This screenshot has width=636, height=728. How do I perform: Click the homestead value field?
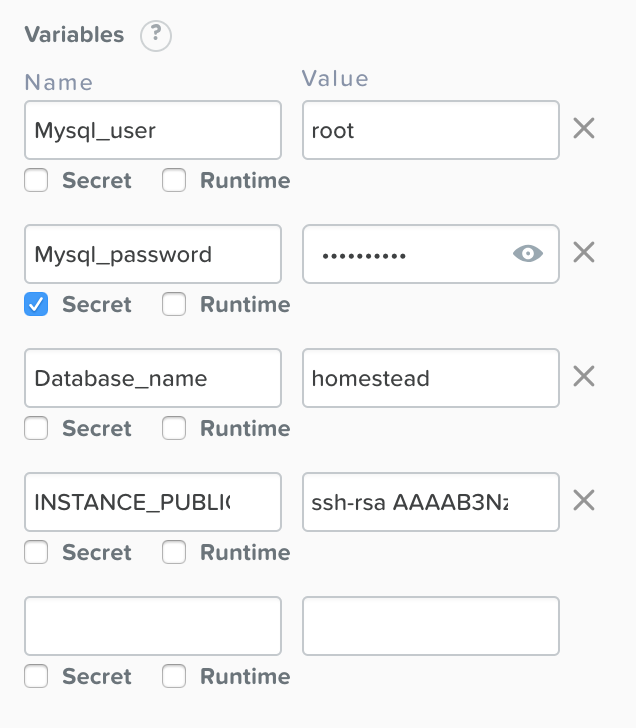pos(431,378)
